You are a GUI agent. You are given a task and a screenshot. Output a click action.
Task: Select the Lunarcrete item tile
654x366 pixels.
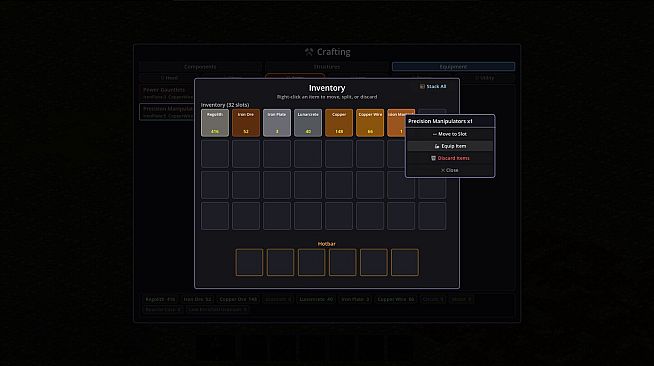308,123
